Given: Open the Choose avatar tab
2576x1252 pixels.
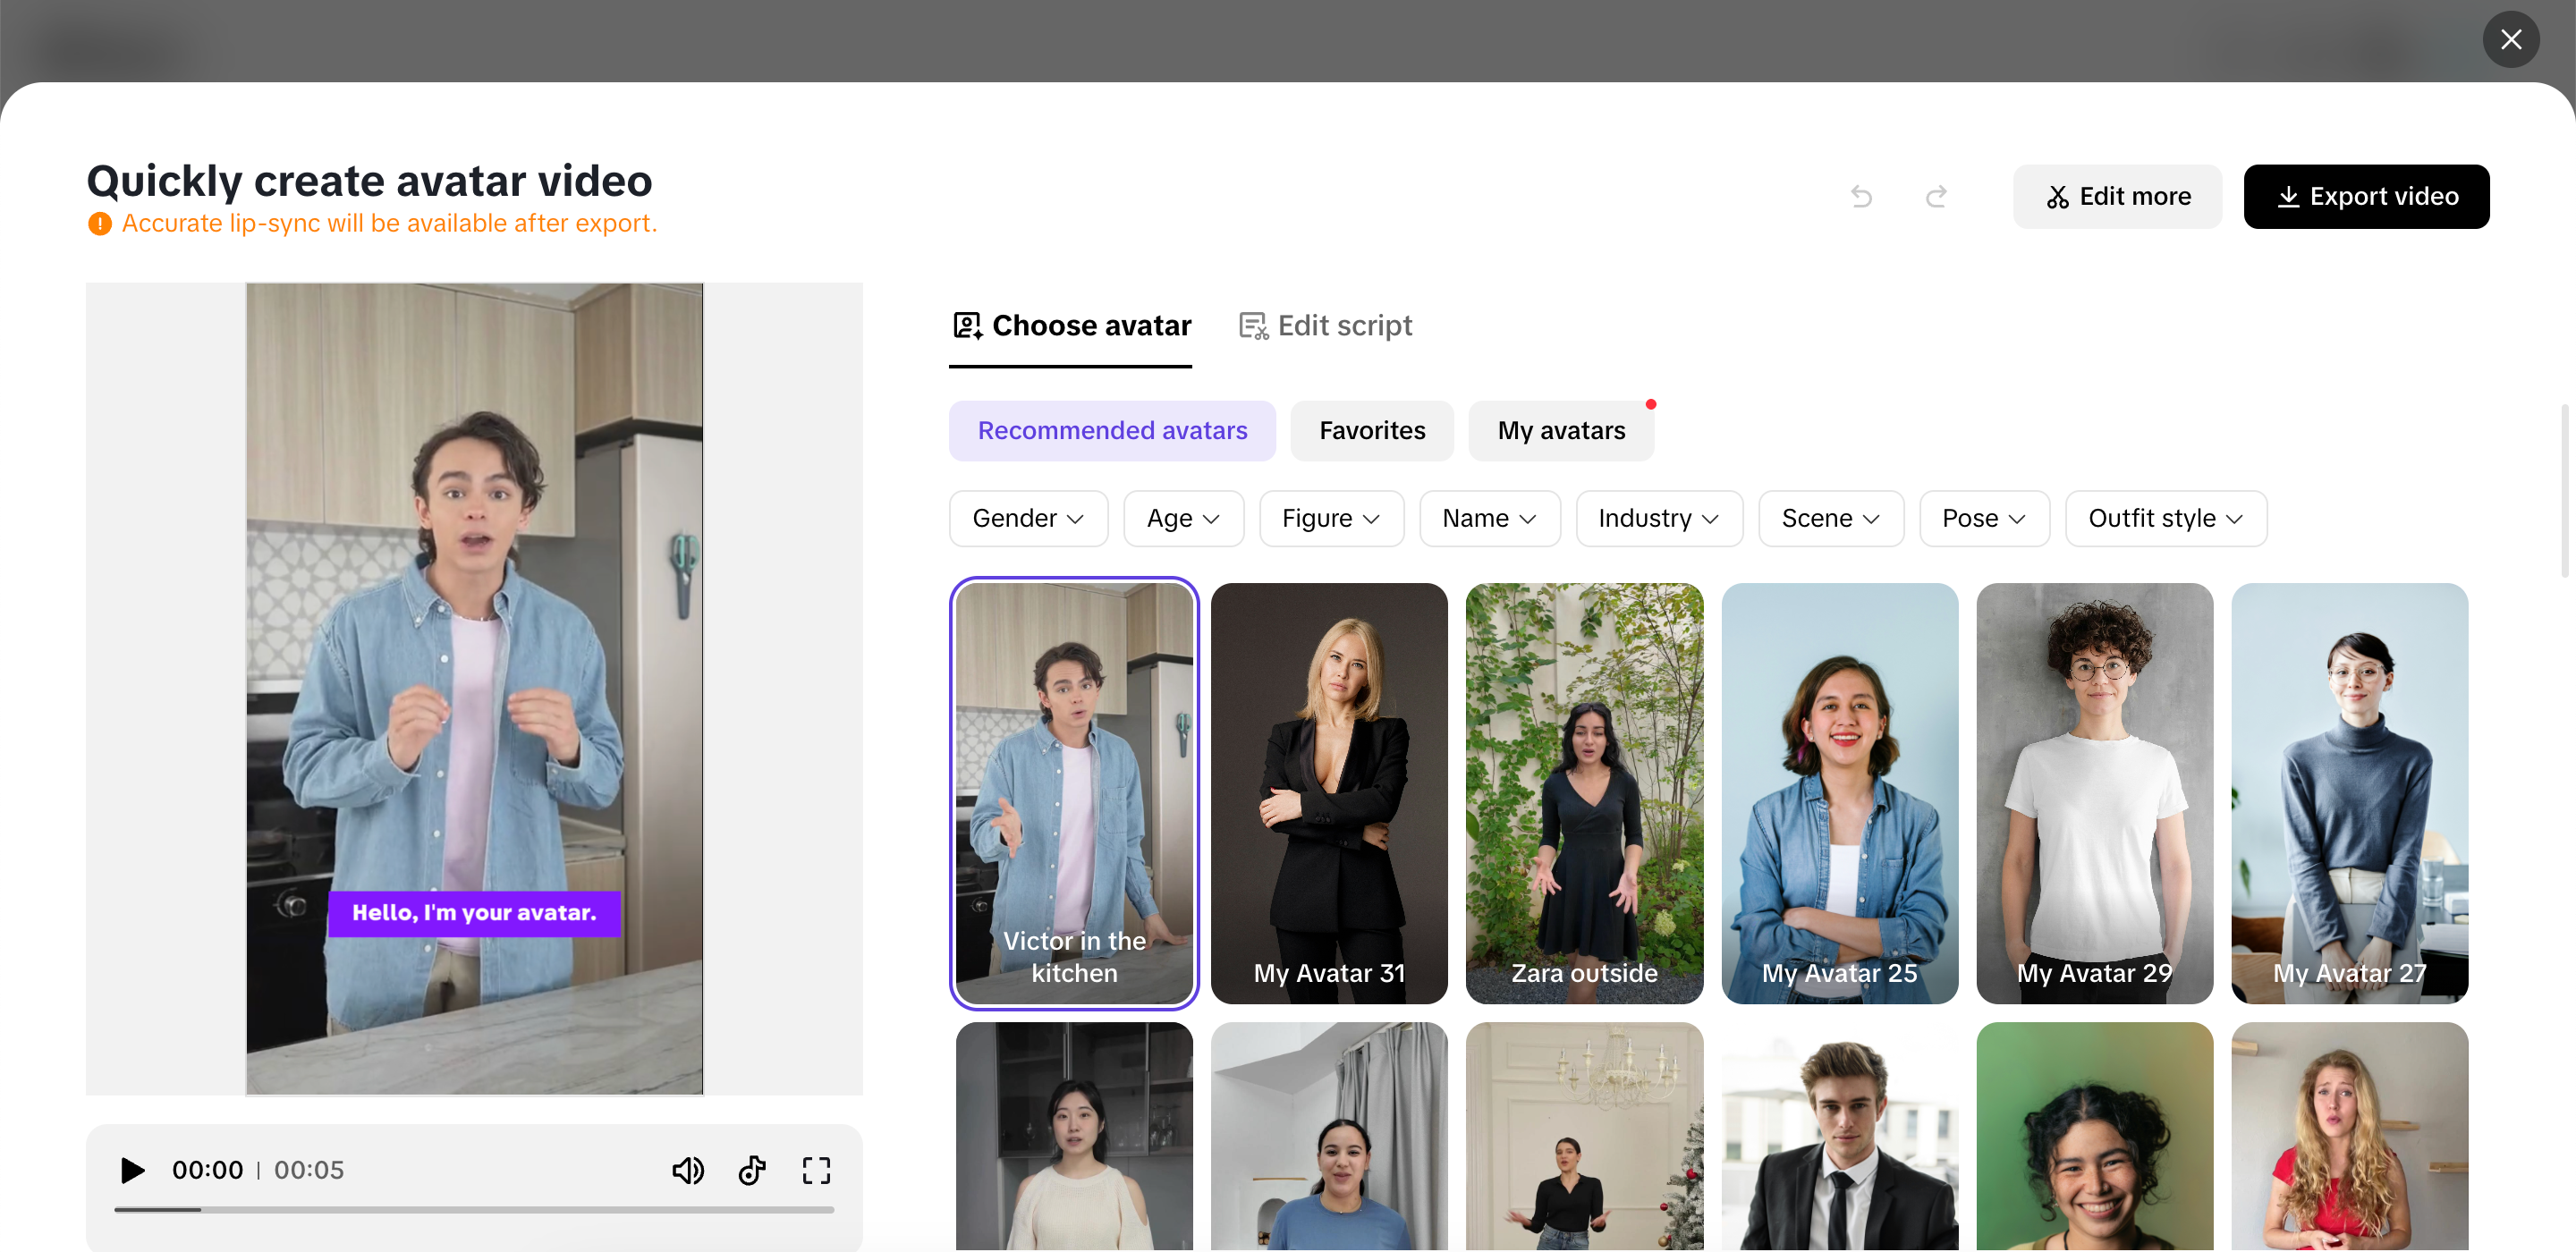Looking at the screenshot, I should point(1071,325).
